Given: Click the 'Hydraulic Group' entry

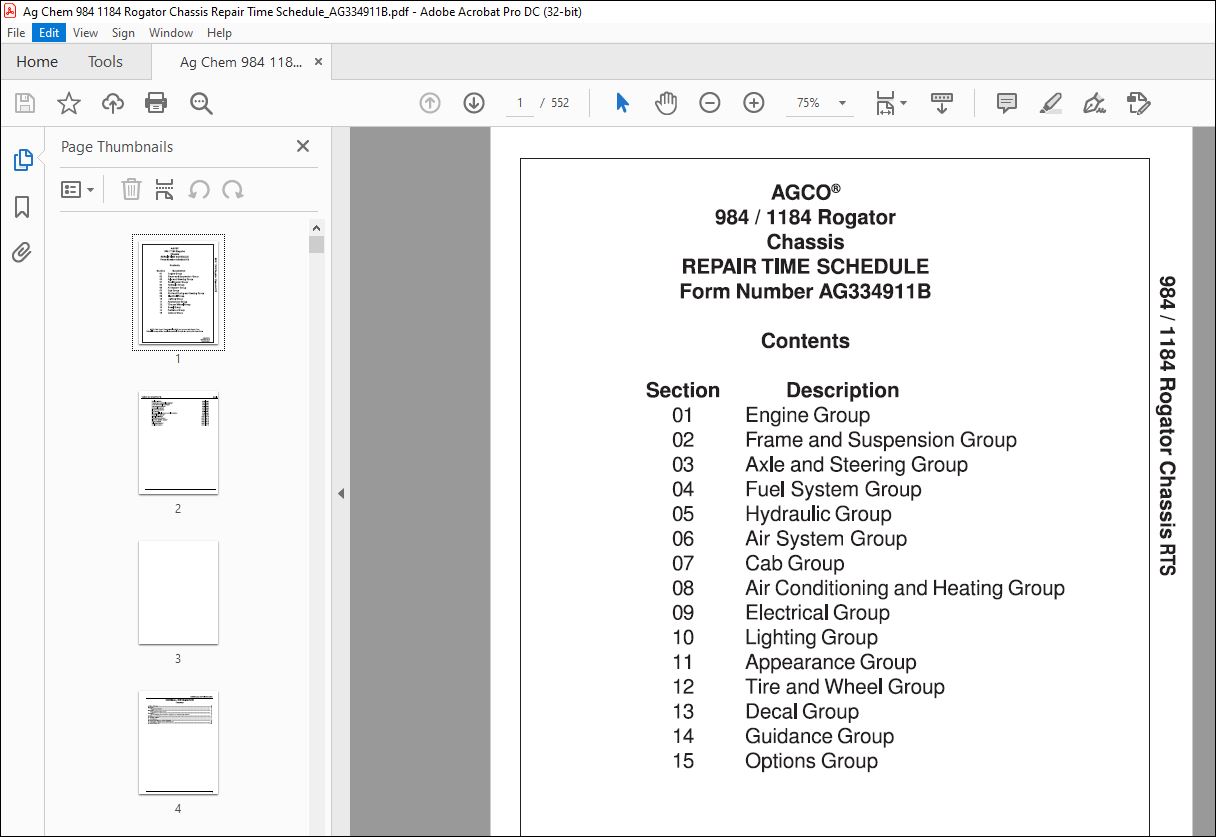Looking at the screenshot, I should coord(818,514).
